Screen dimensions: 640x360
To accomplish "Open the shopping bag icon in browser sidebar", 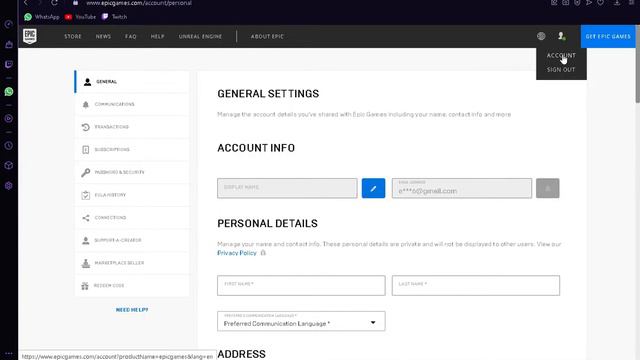I will [x=9, y=44].
